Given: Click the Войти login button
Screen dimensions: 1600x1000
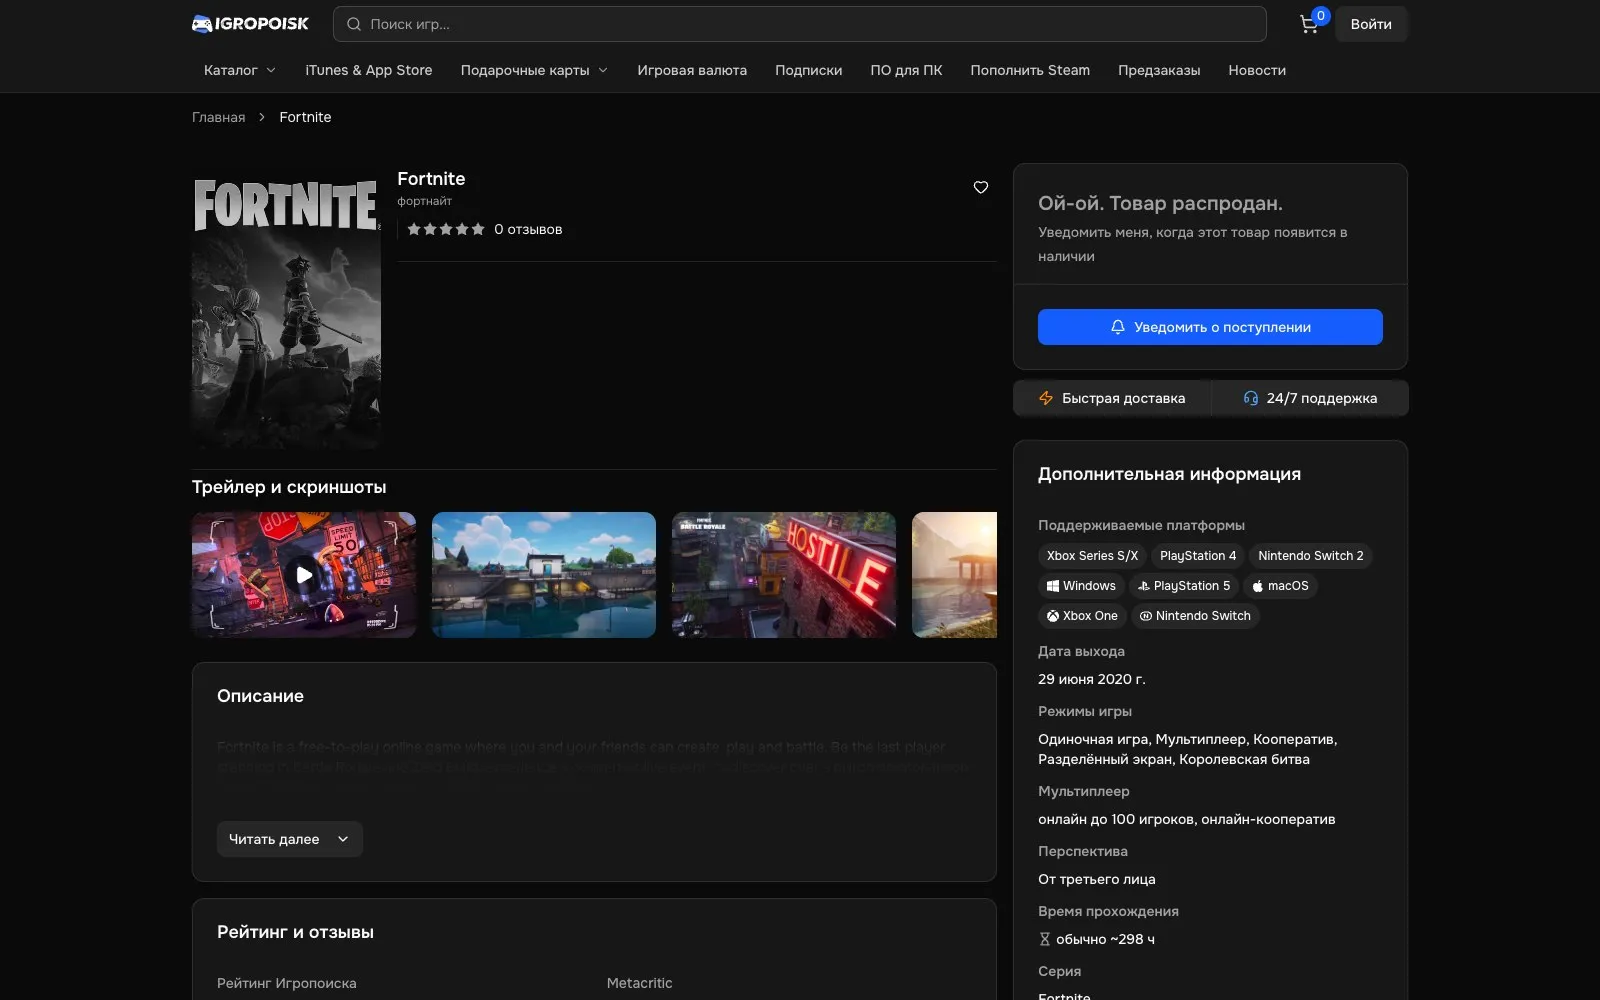Looking at the screenshot, I should pyautogui.click(x=1371, y=24).
